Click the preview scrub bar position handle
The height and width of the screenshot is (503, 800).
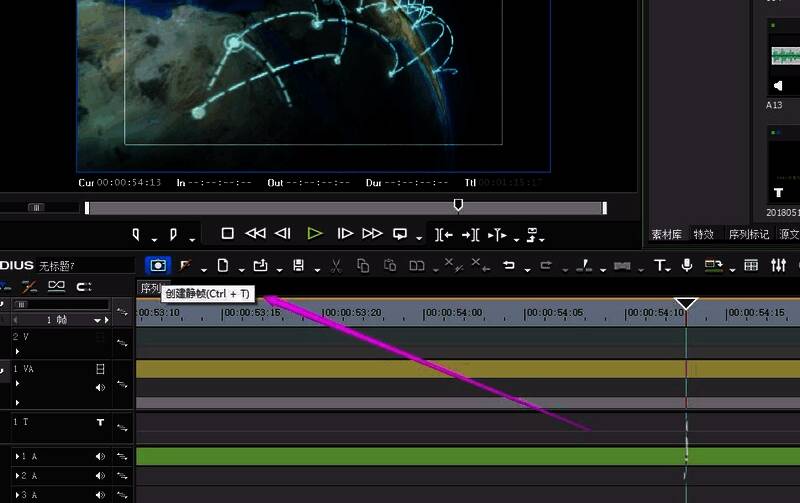pos(458,205)
